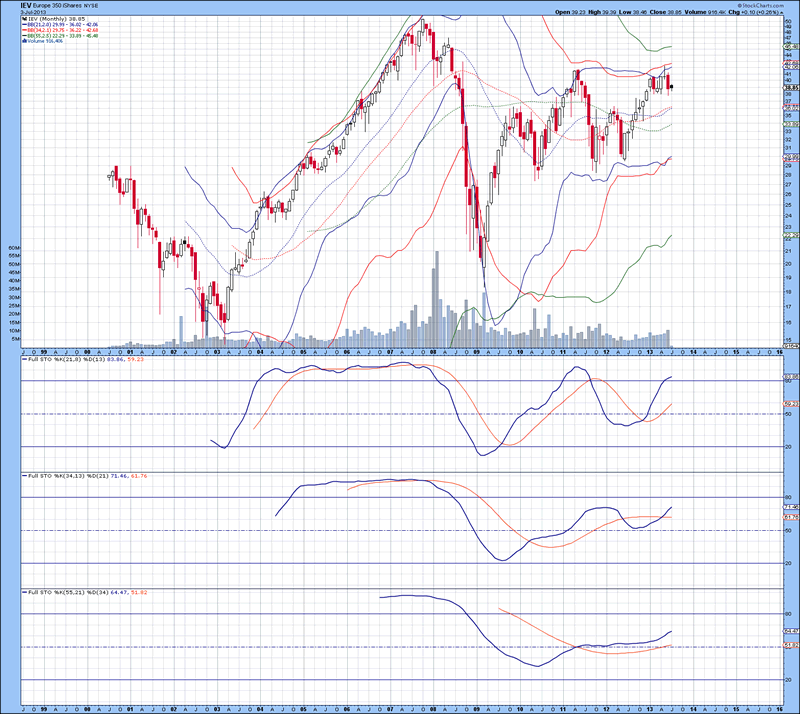The width and height of the screenshot is (800, 714).
Task: Click the IEV (Monthly) candlestick legend icon
Action: click(25, 18)
